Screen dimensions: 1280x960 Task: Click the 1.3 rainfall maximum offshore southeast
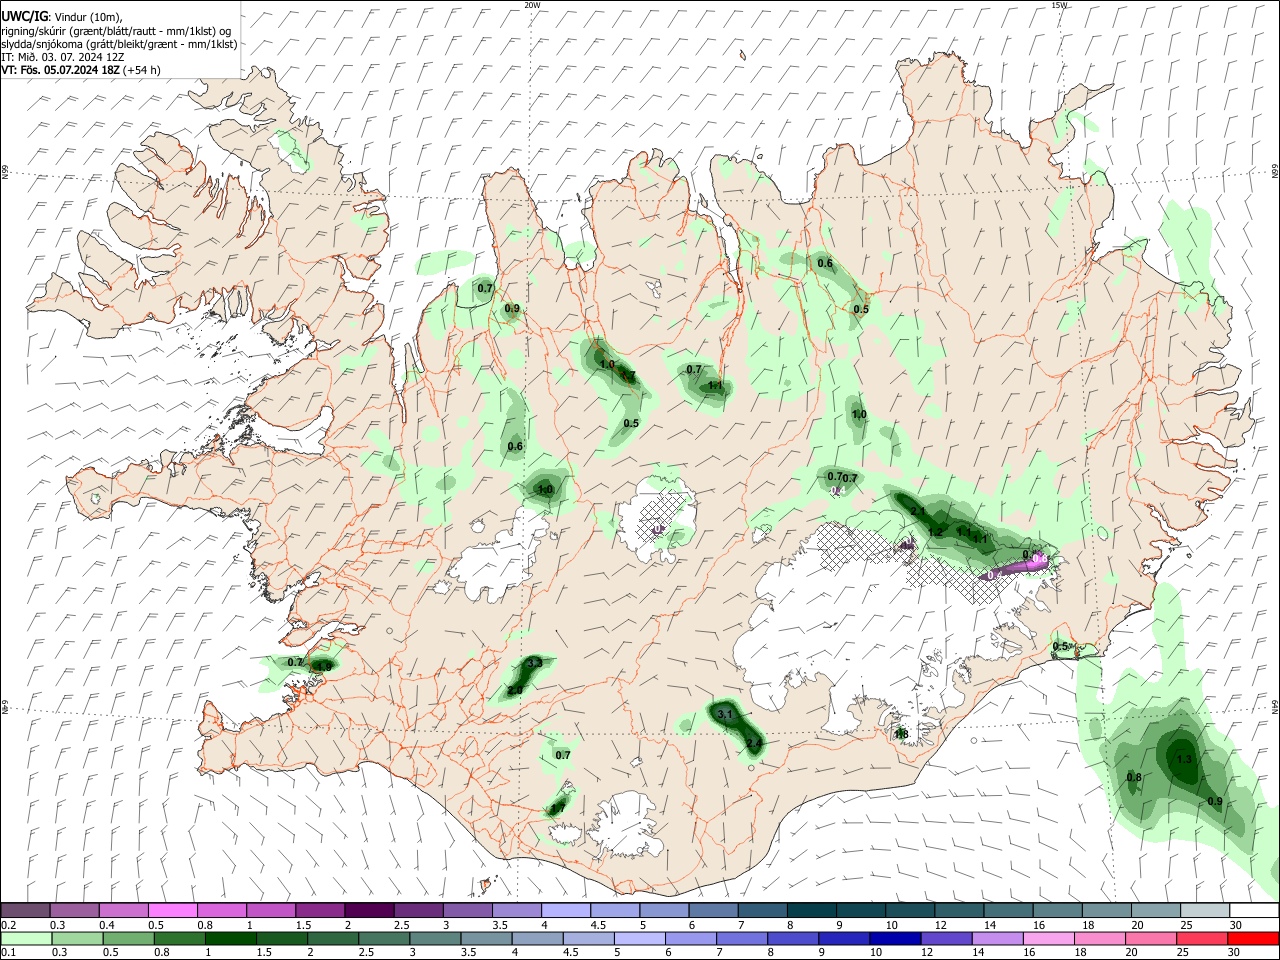pyautogui.click(x=1184, y=760)
